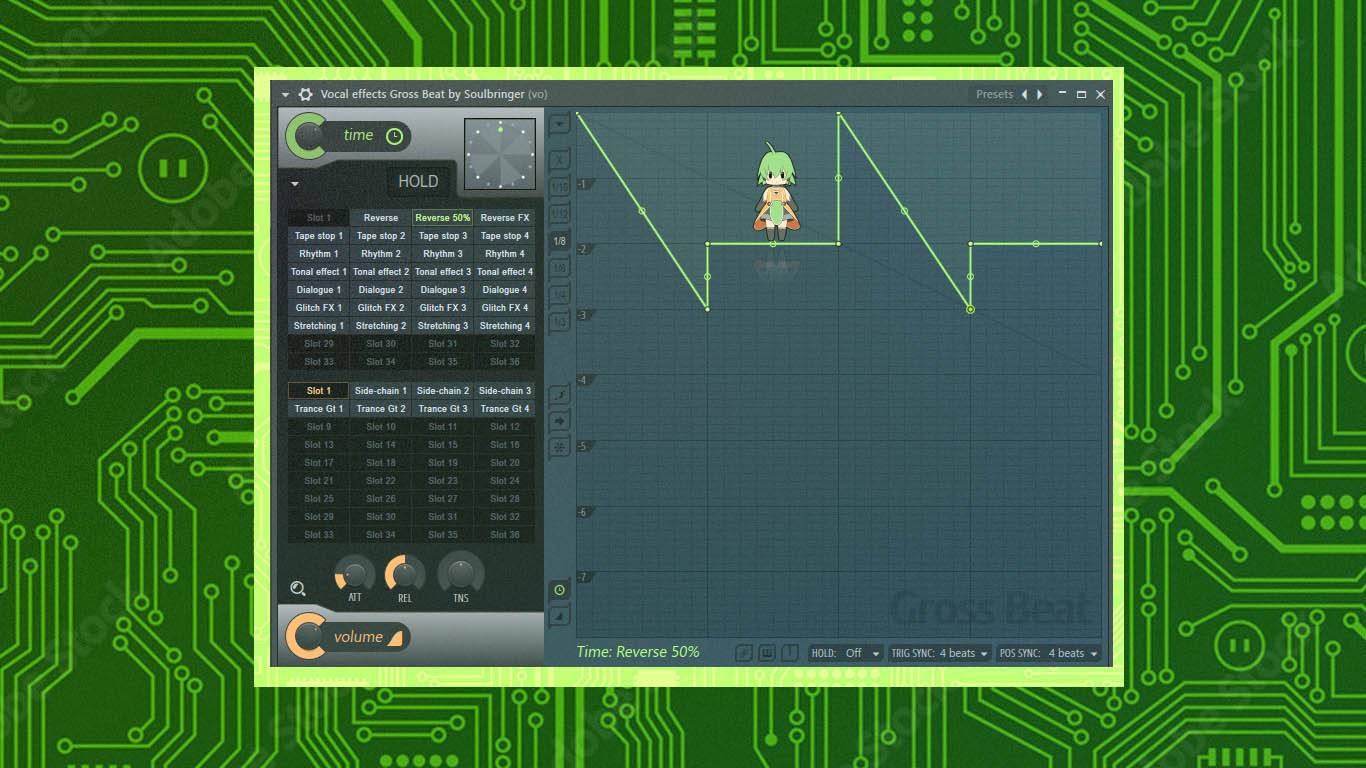Click the snowflake freeze icon in the side strip
Image resolution: width=1366 pixels, height=768 pixels.
point(559,446)
